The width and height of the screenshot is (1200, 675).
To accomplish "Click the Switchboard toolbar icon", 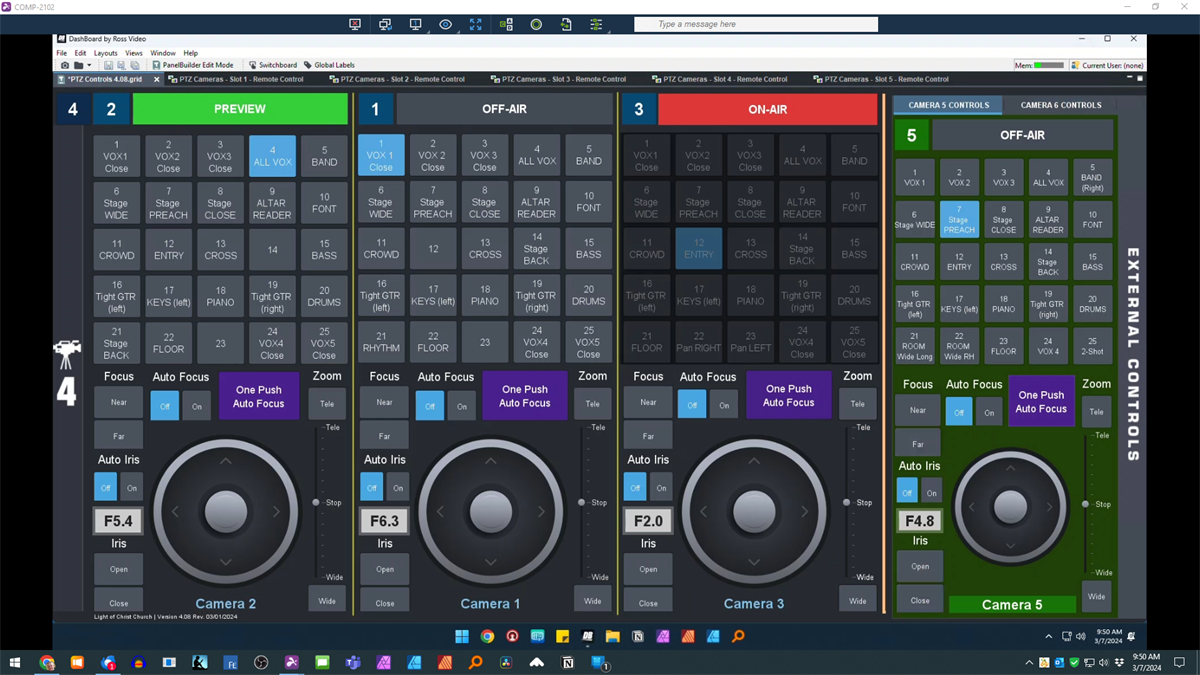I will pos(272,65).
